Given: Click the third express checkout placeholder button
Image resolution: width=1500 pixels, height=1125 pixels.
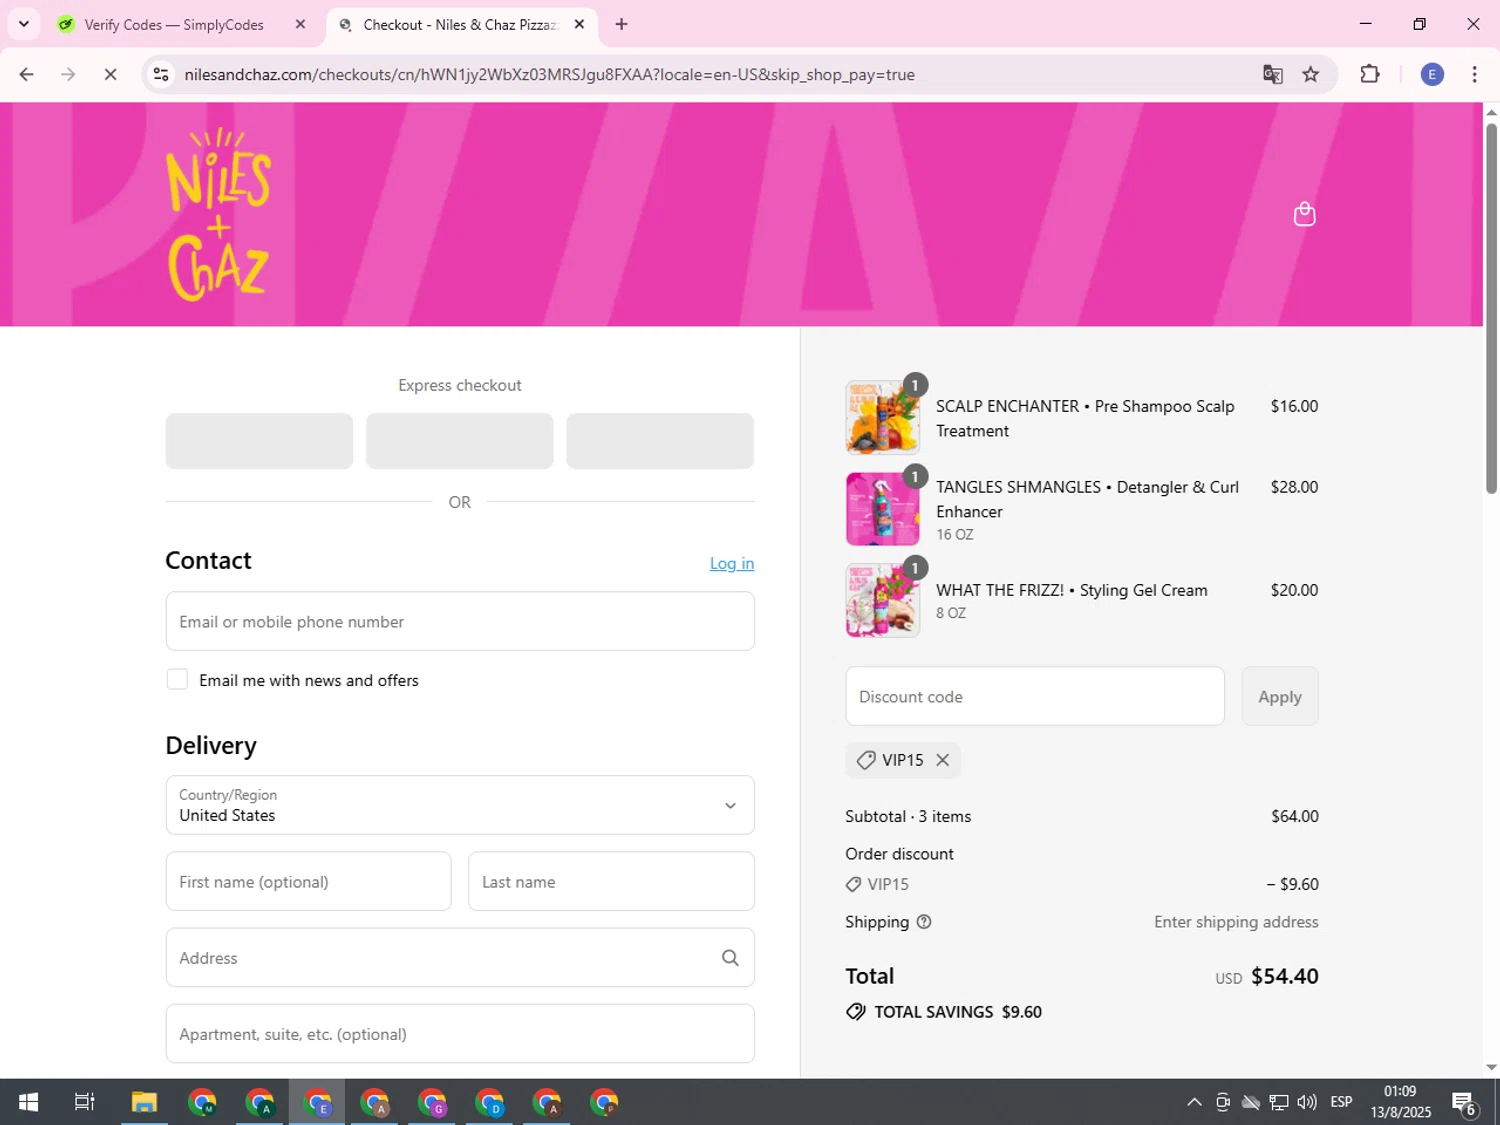Looking at the screenshot, I should (x=660, y=441).
